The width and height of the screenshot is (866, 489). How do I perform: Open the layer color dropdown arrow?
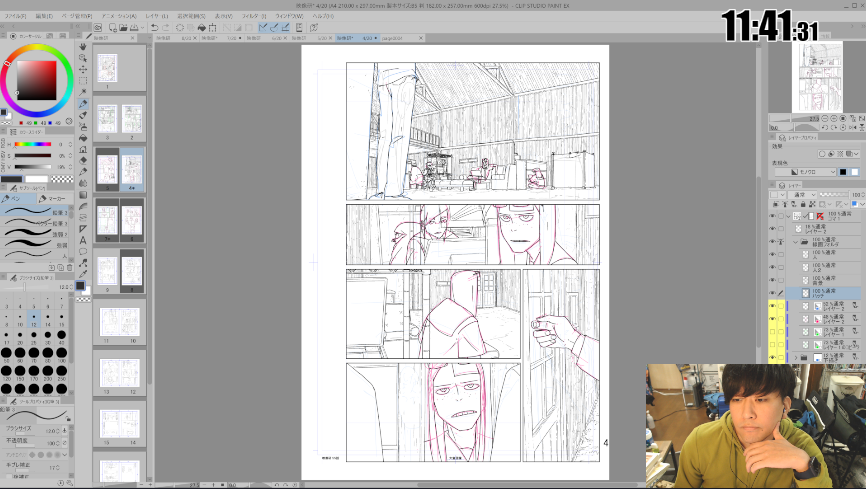coord(862,204)
